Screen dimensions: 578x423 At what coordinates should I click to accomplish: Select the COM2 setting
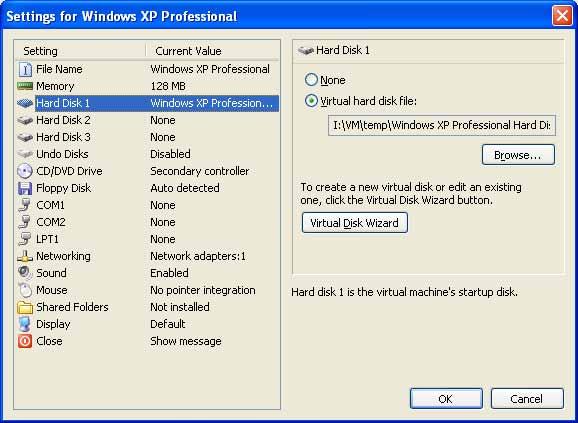click(x=147, y=222)
